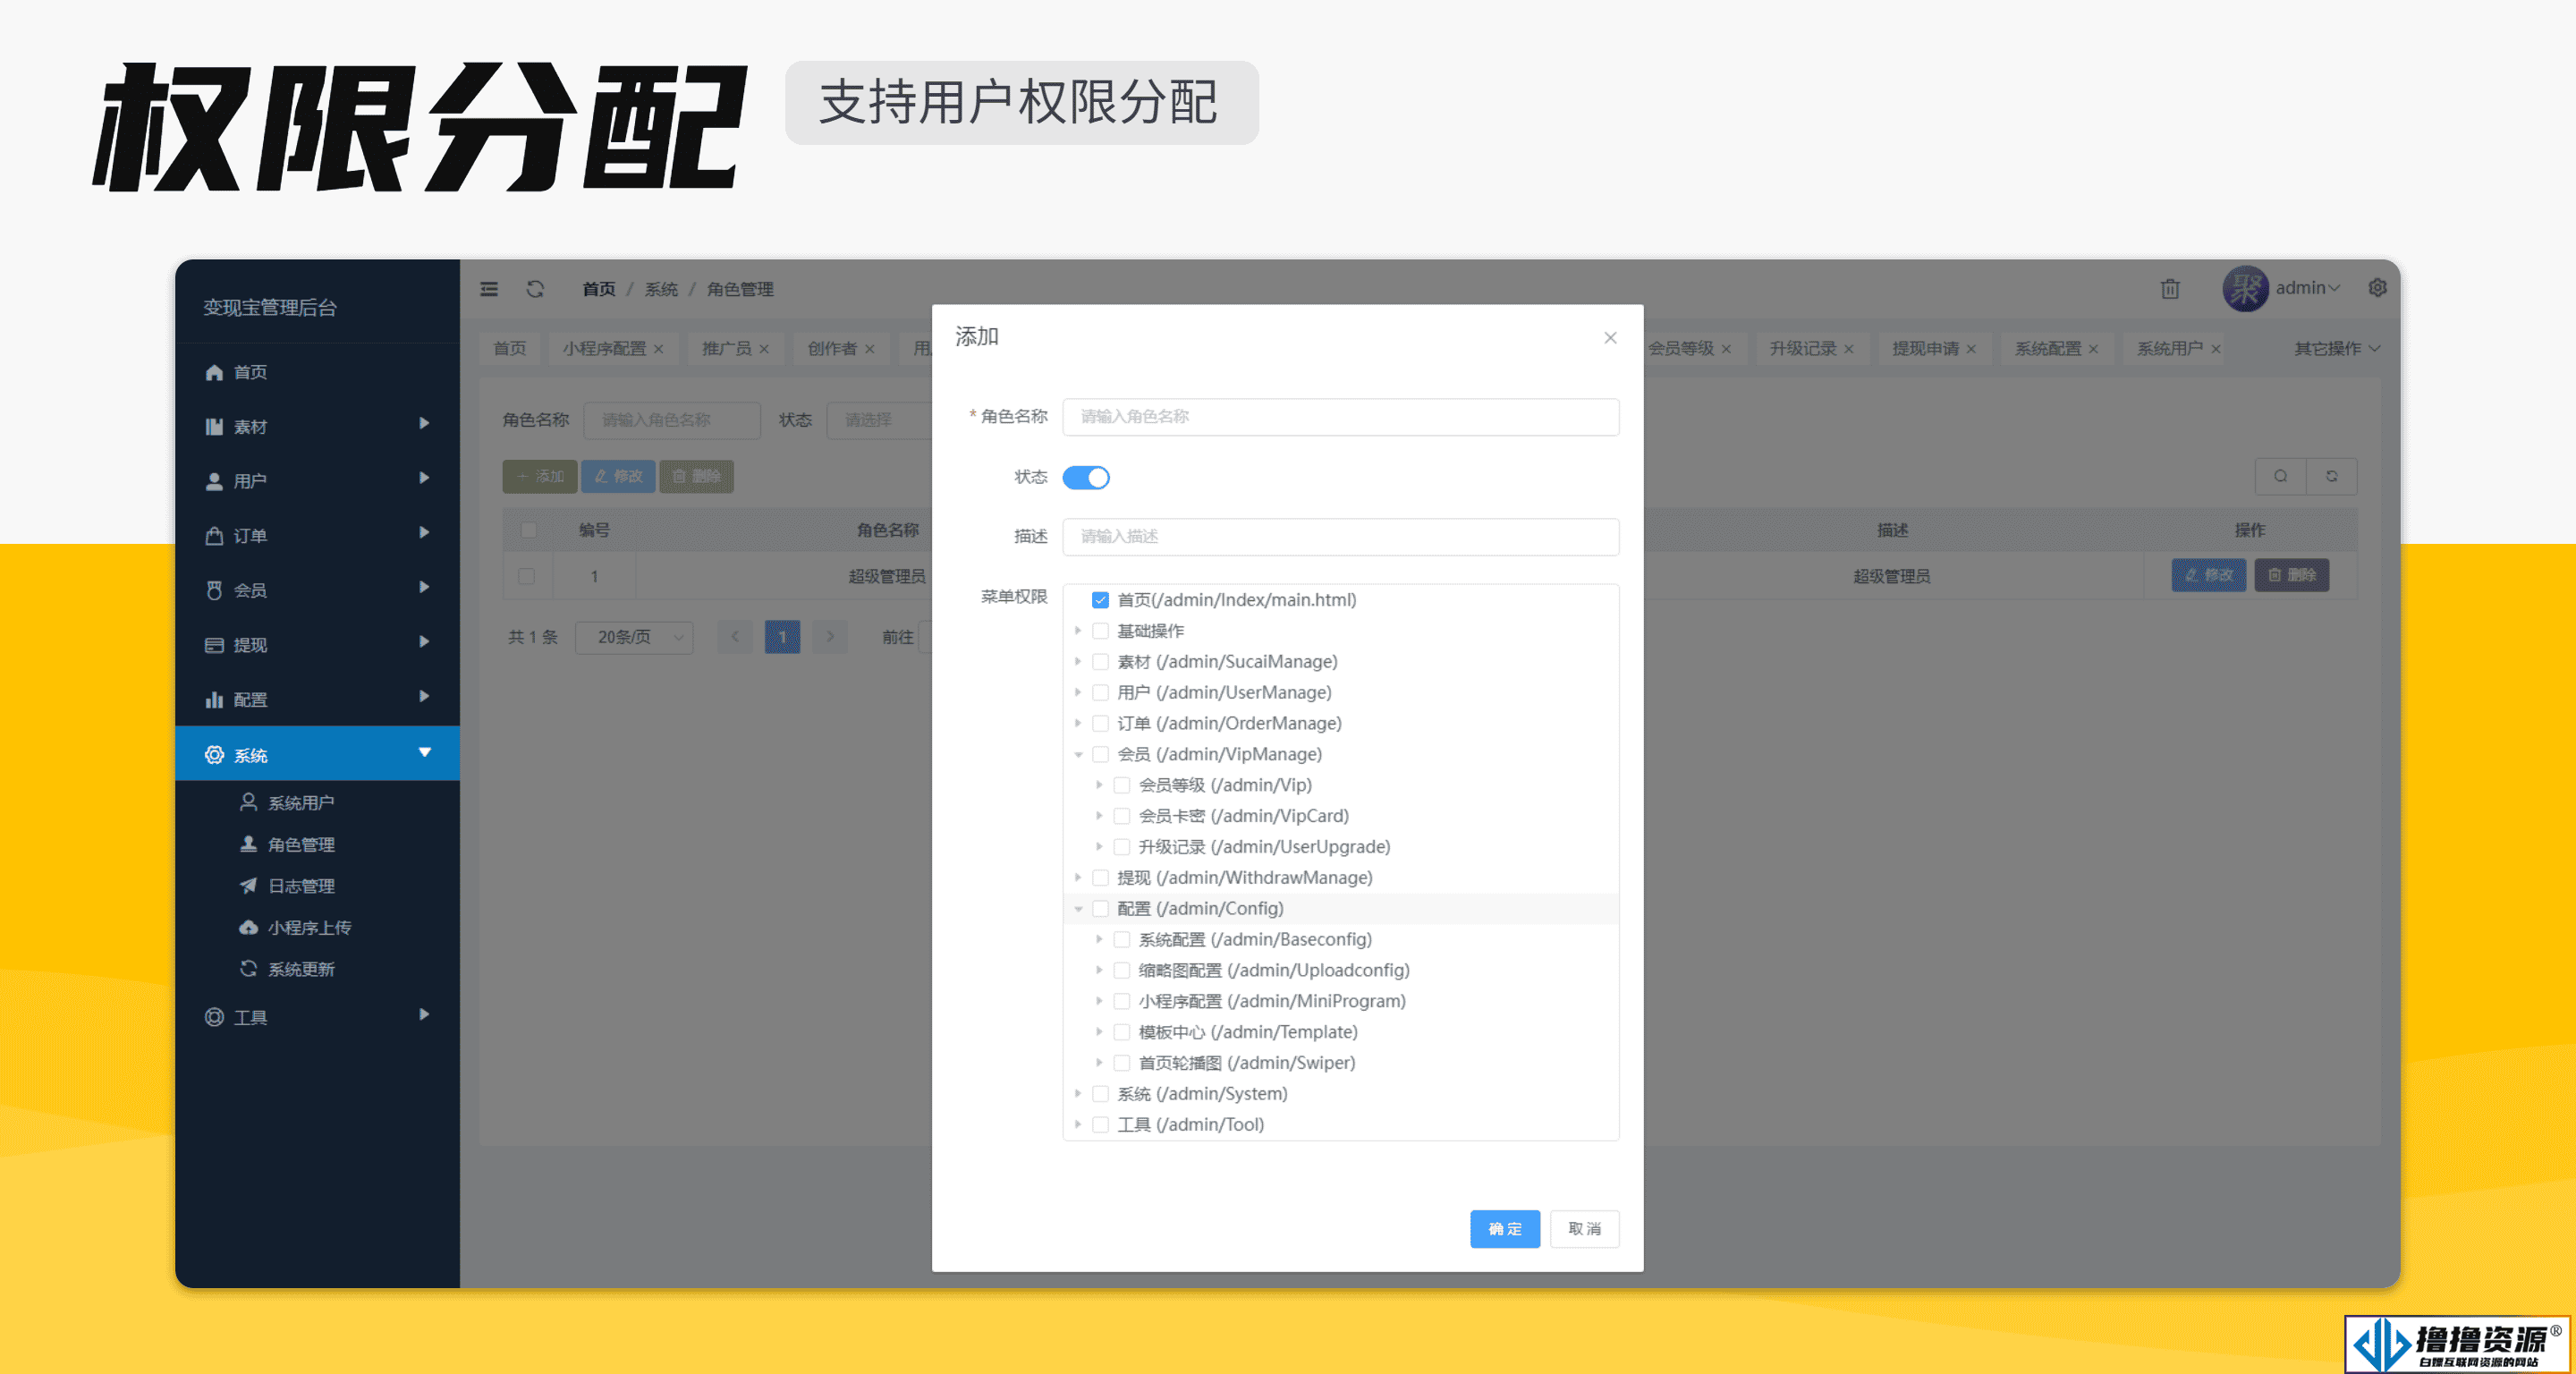Viewport: 2576px width, 1374px height.
Task: Select the table header select-all checkbox
Action: (x=528, y=530)
